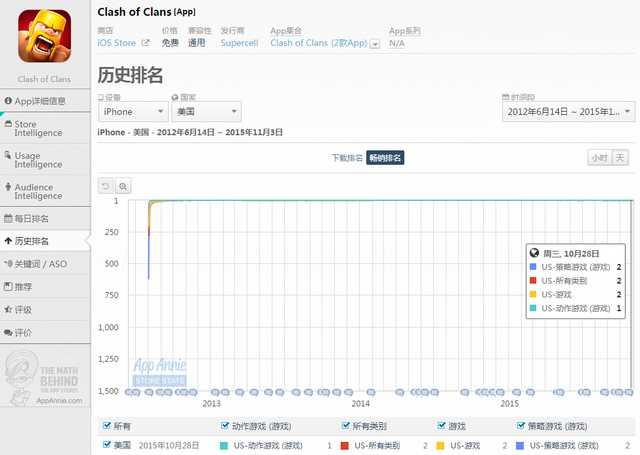Toggle the 所有 checkbox
Image resolution: width=640 pixels, height=455 pixels.
[x=107, y=426]
